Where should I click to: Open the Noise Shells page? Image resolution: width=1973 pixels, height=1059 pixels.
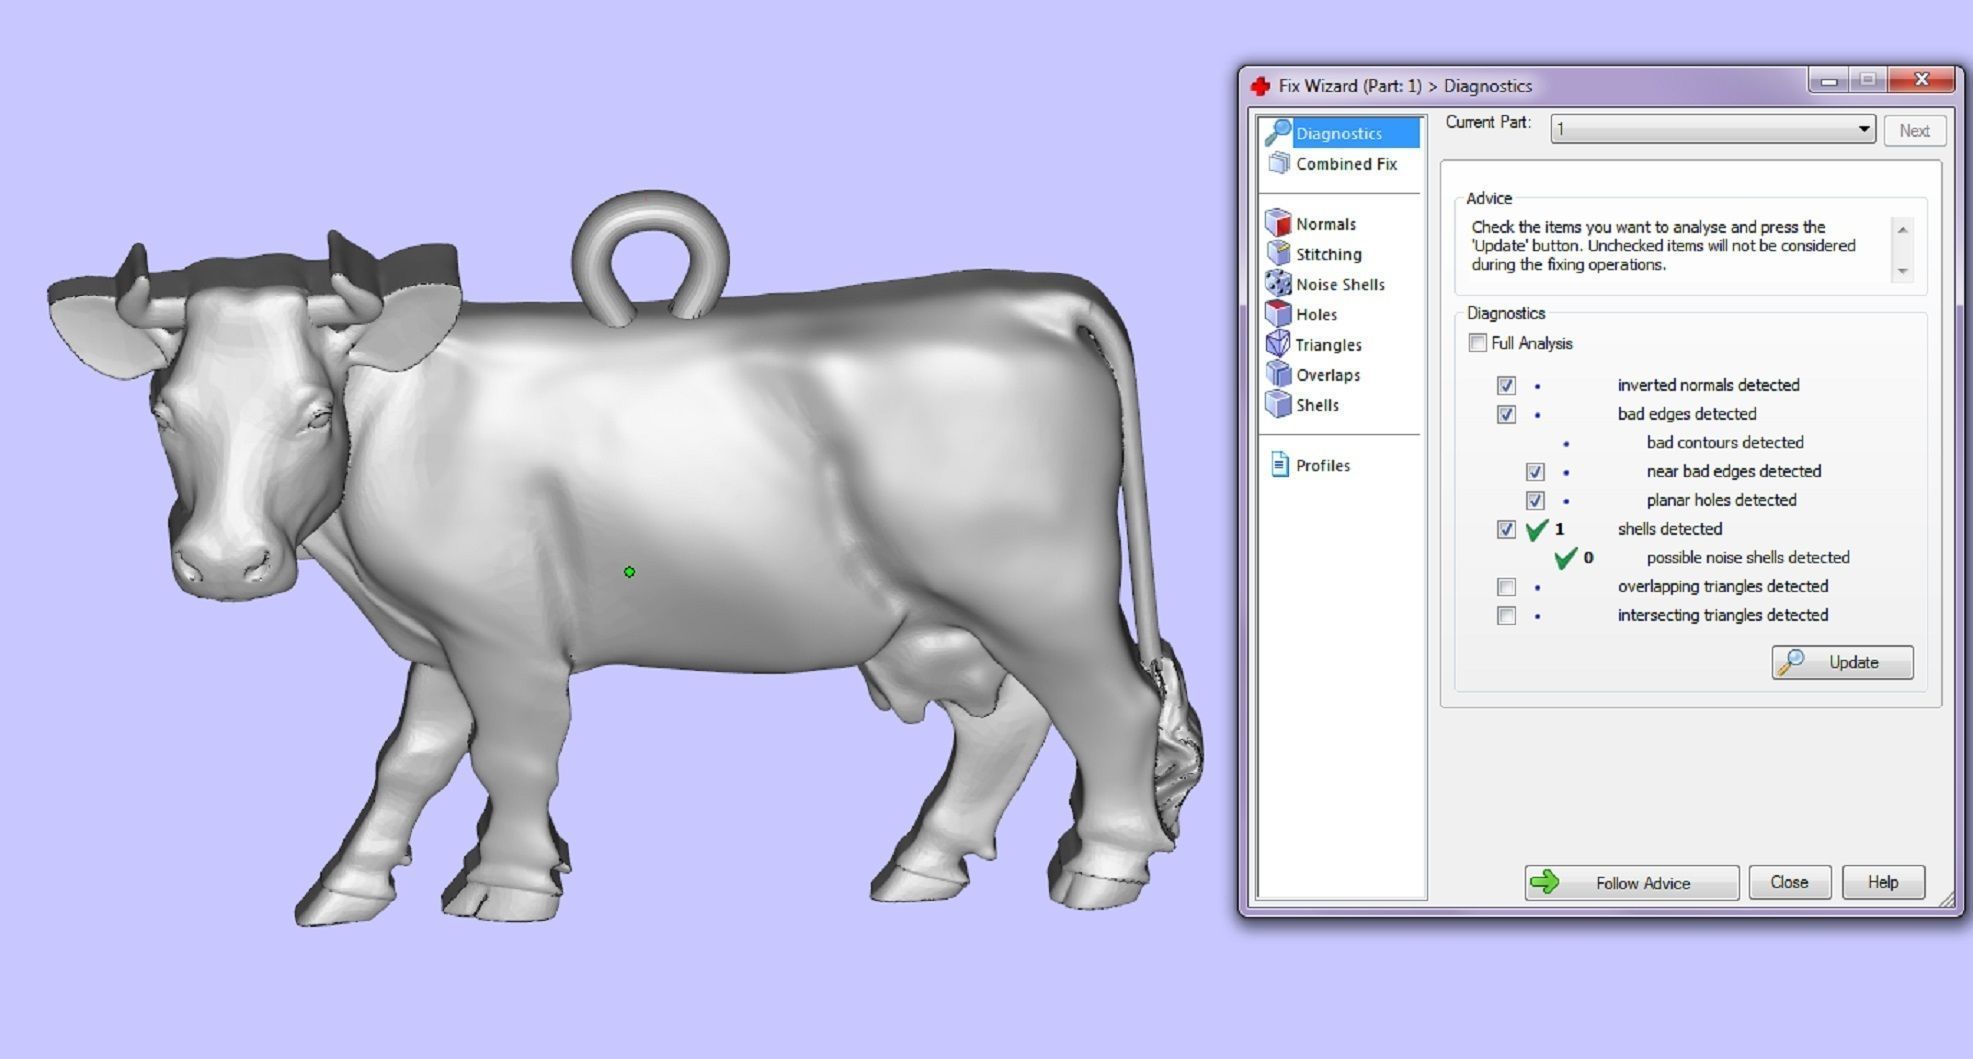tap(1340, 284)
